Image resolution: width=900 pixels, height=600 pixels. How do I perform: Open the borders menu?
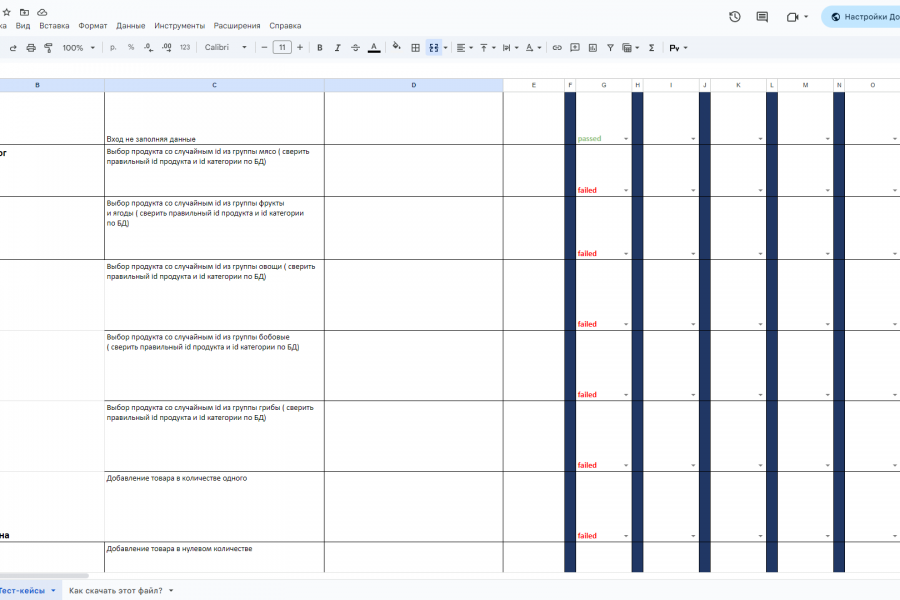(x=416, y=48)
